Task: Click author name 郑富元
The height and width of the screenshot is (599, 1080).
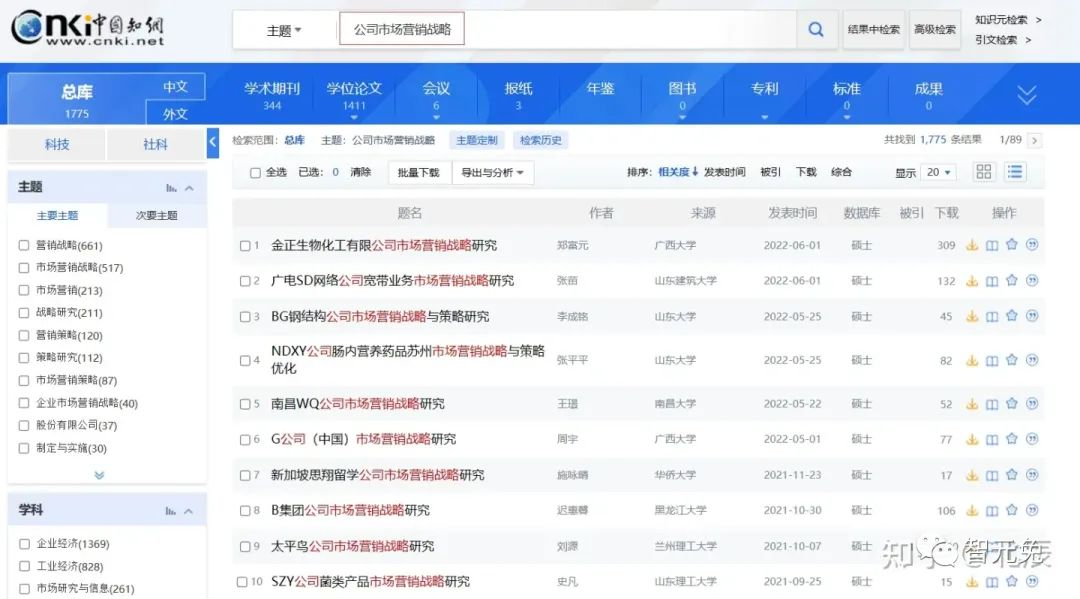Action: point(572,246)
